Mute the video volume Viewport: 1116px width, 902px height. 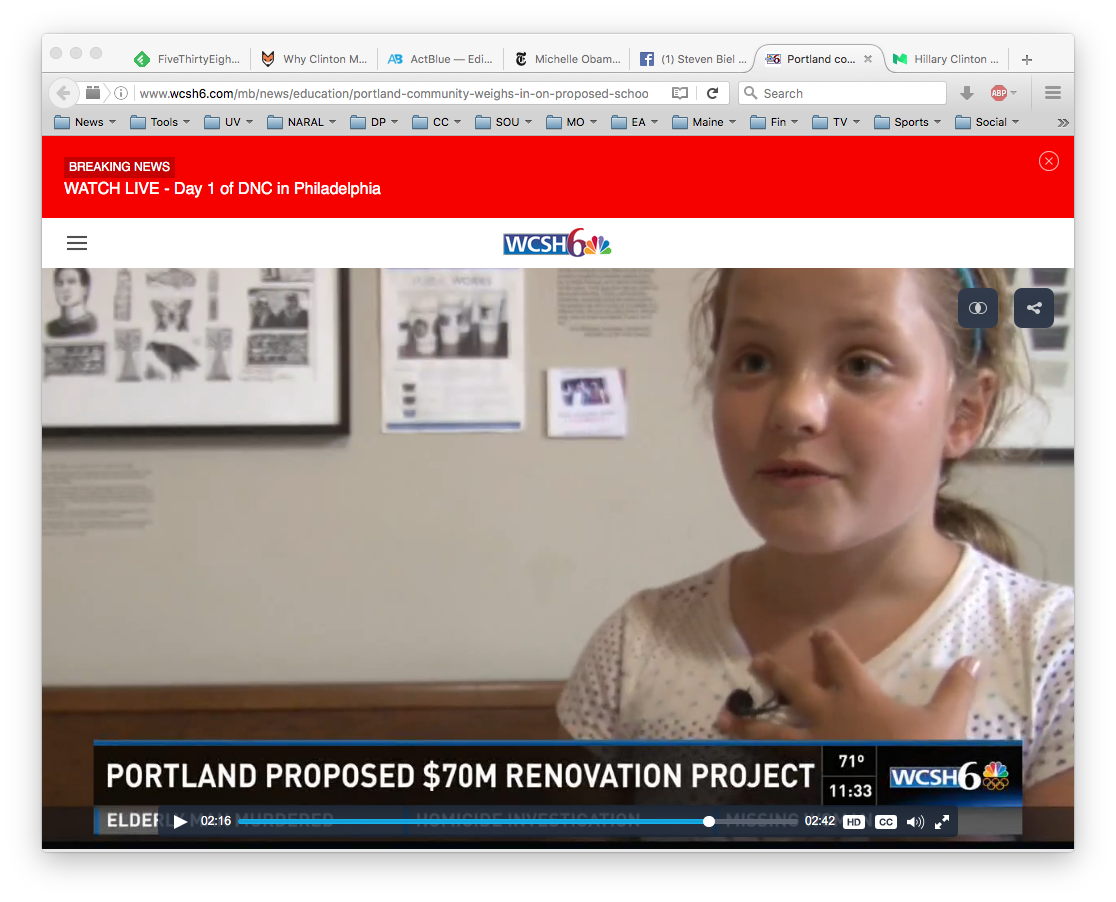pyautogui.click(x=915, y=822)
